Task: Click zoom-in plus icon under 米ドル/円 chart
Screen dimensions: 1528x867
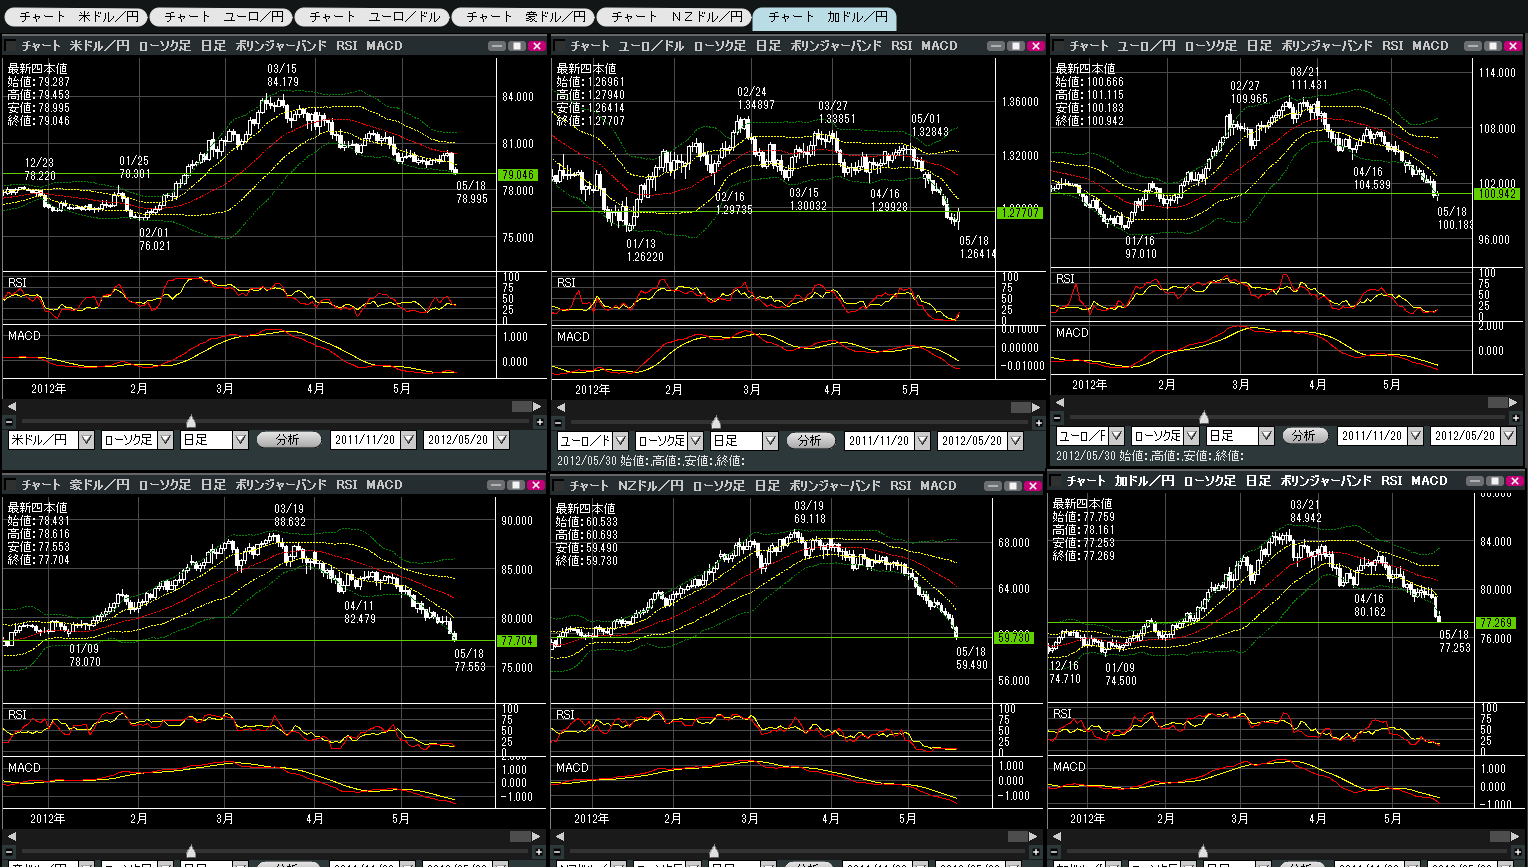Action: (x=538, y=422)
